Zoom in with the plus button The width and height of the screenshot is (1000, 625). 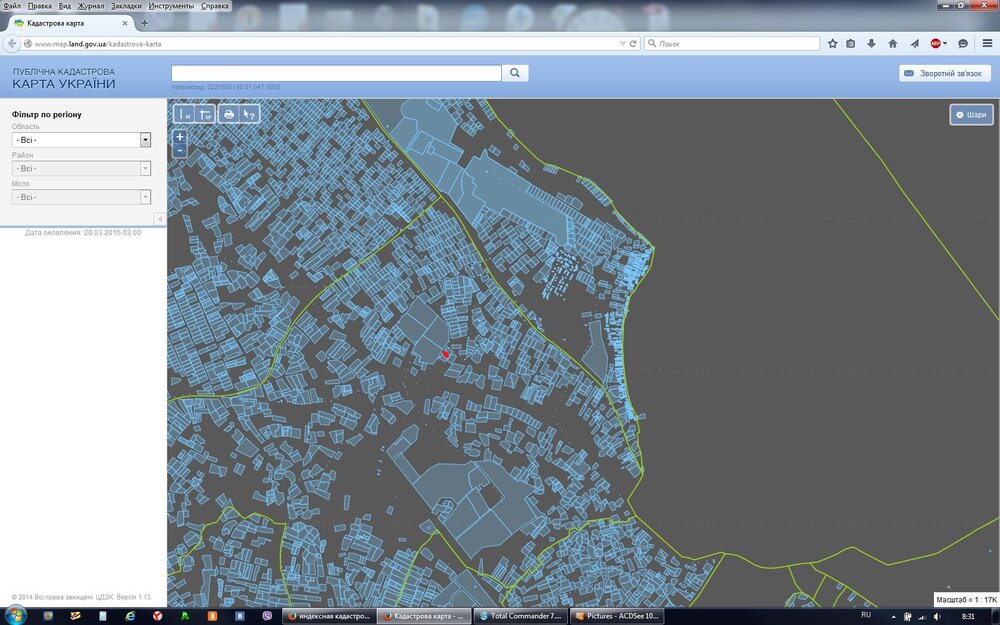(x=179, y=136)
